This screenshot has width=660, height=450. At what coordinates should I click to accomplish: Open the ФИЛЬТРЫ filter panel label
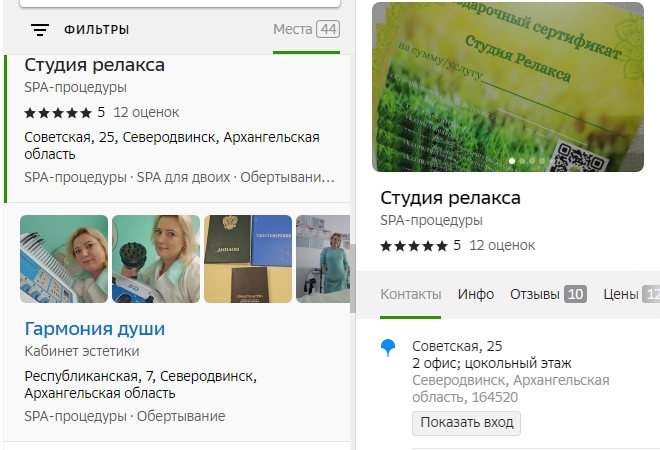point(96,30)
